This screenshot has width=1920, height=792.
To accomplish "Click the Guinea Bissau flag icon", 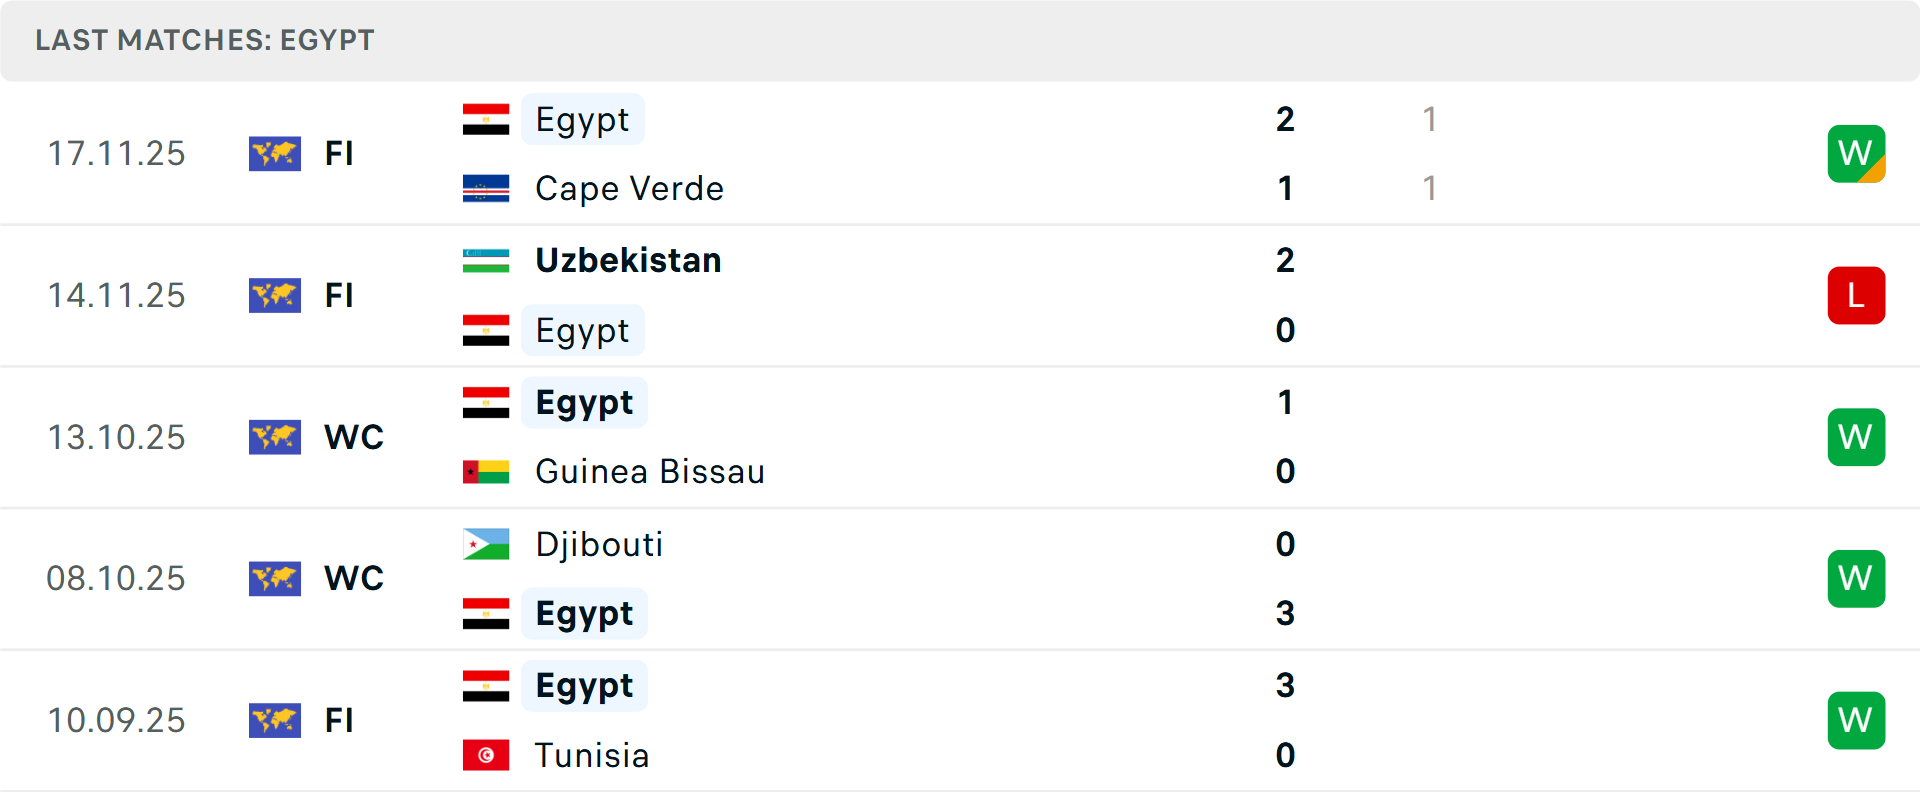I will click(486, 471).
